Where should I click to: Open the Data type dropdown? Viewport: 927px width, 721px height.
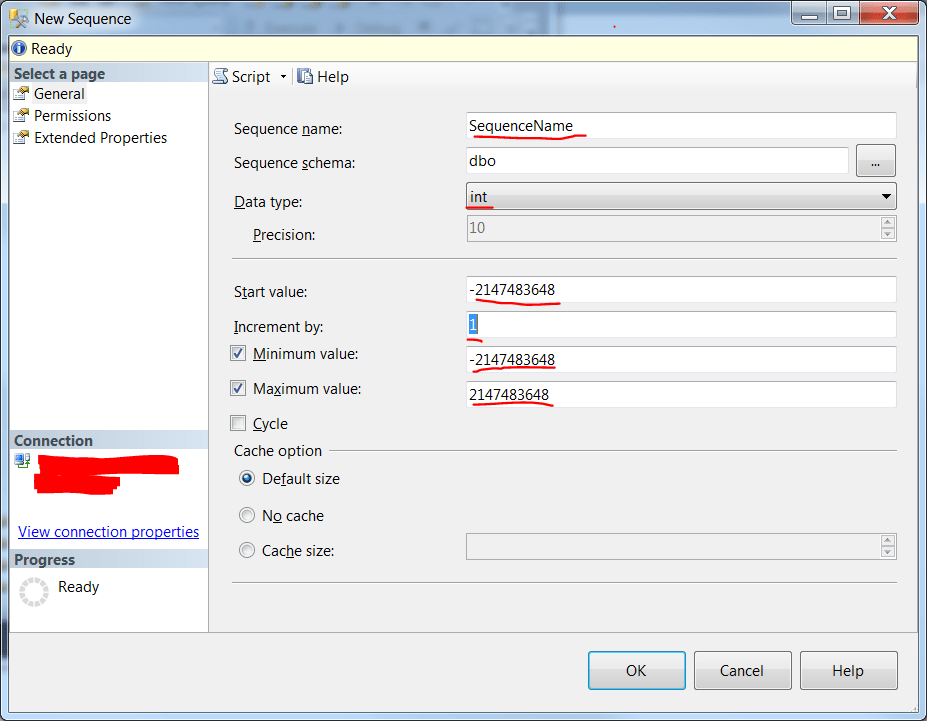[885, 196]
